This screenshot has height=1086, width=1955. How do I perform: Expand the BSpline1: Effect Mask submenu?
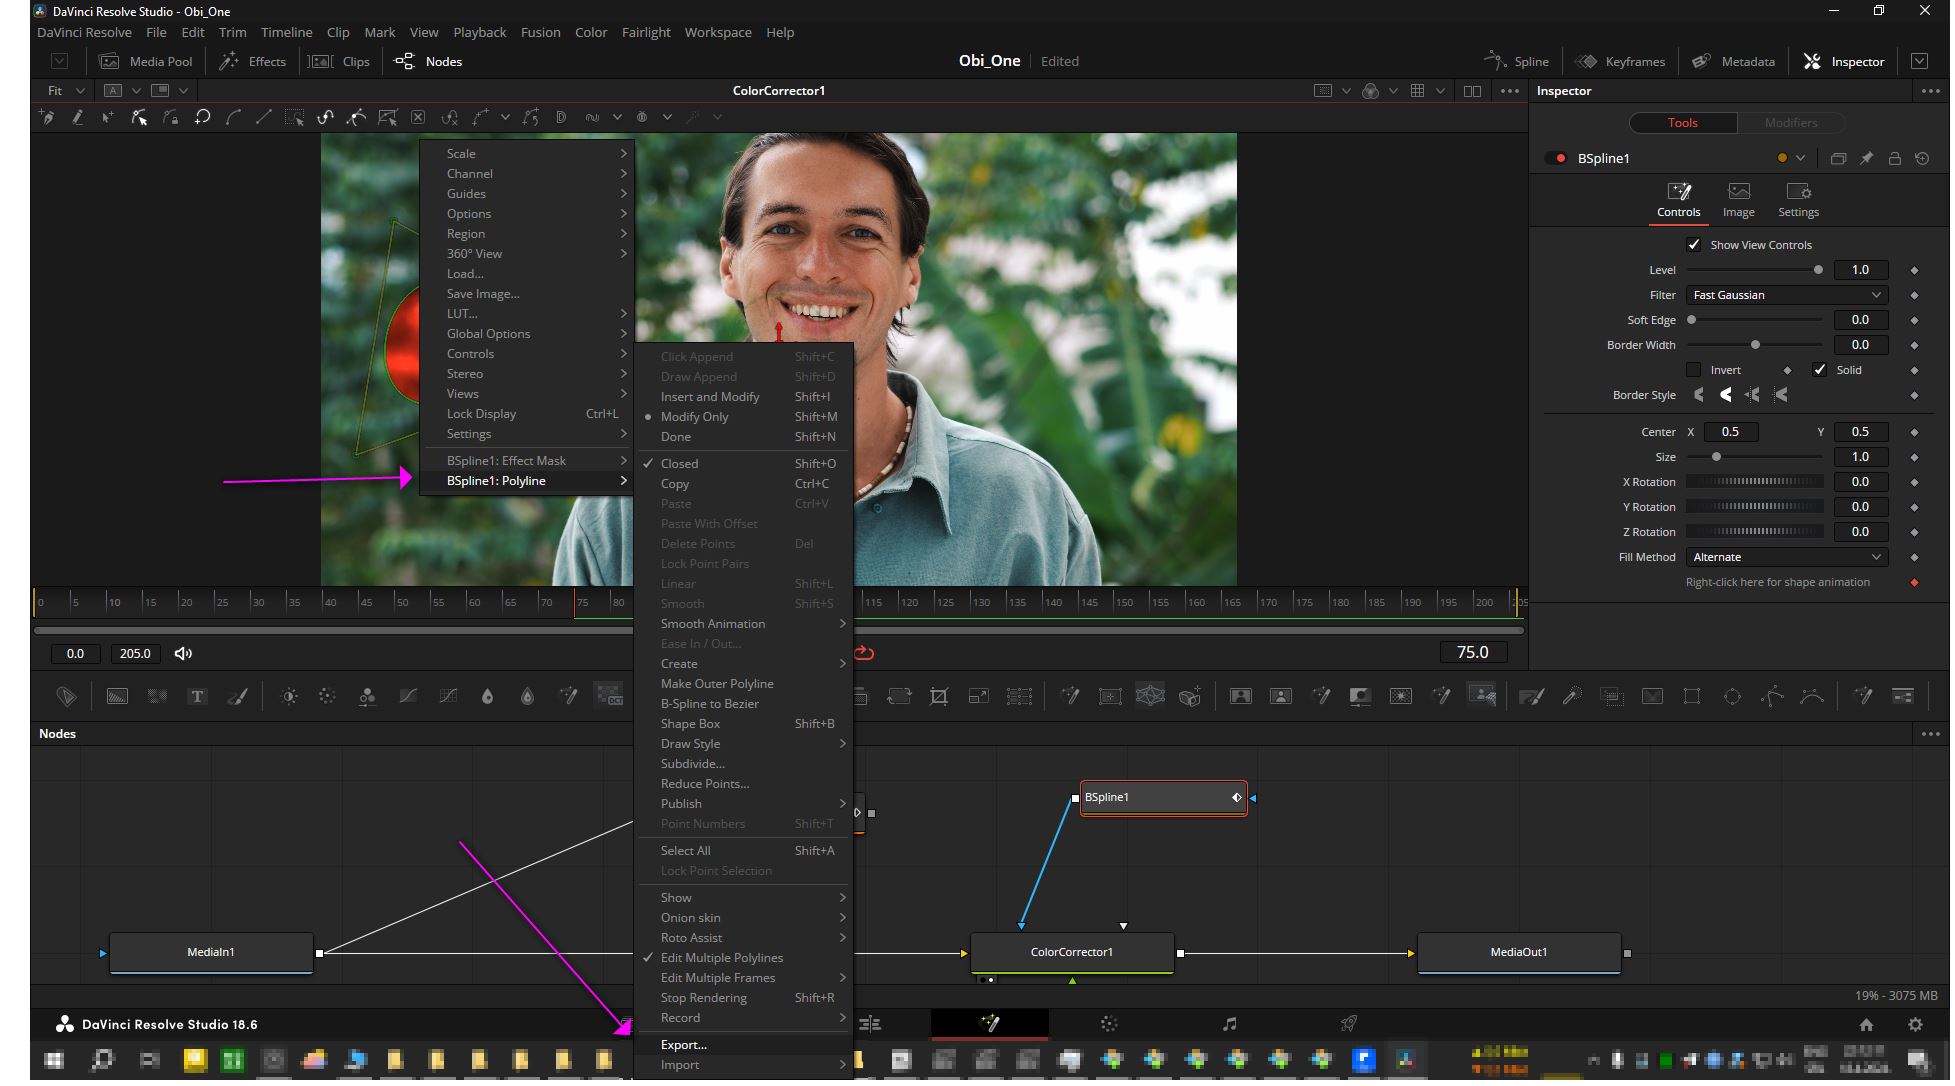(x=526, y=460)
